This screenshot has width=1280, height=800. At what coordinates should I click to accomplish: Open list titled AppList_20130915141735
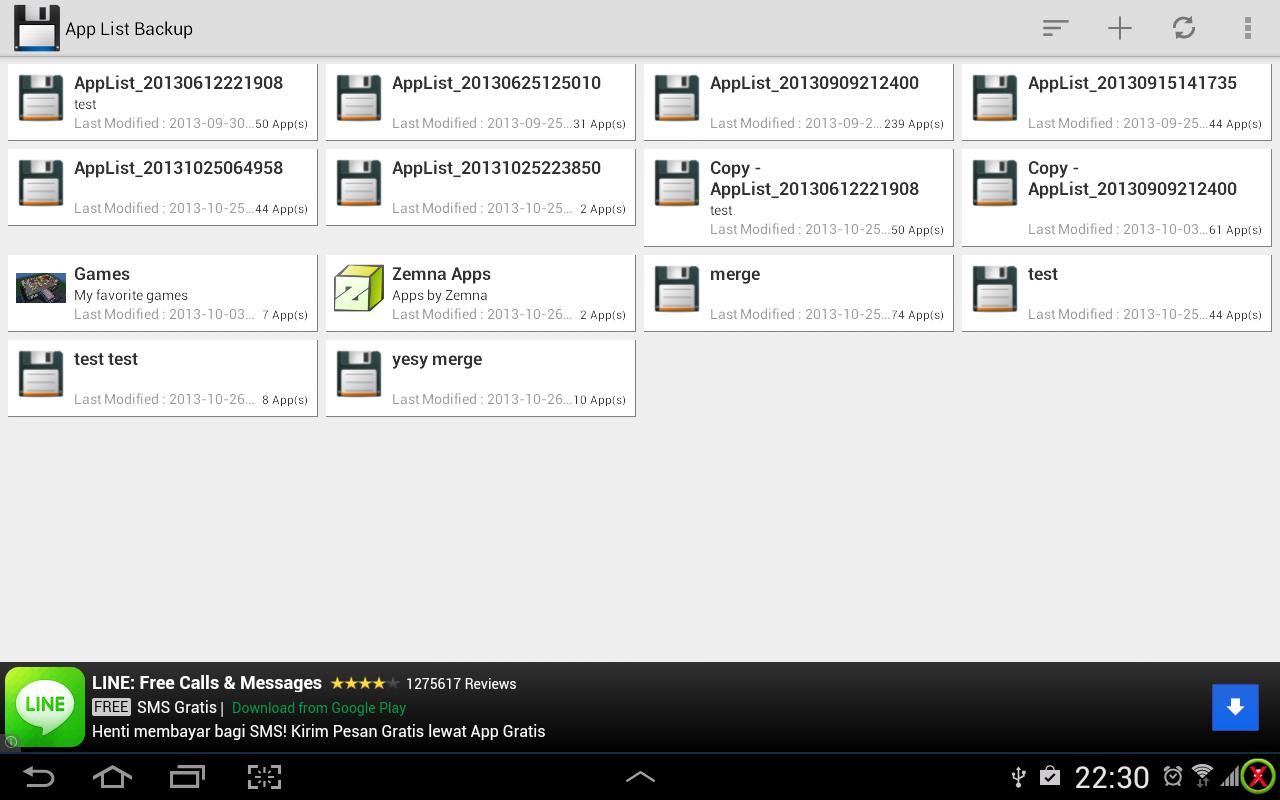click(1132, 83)
